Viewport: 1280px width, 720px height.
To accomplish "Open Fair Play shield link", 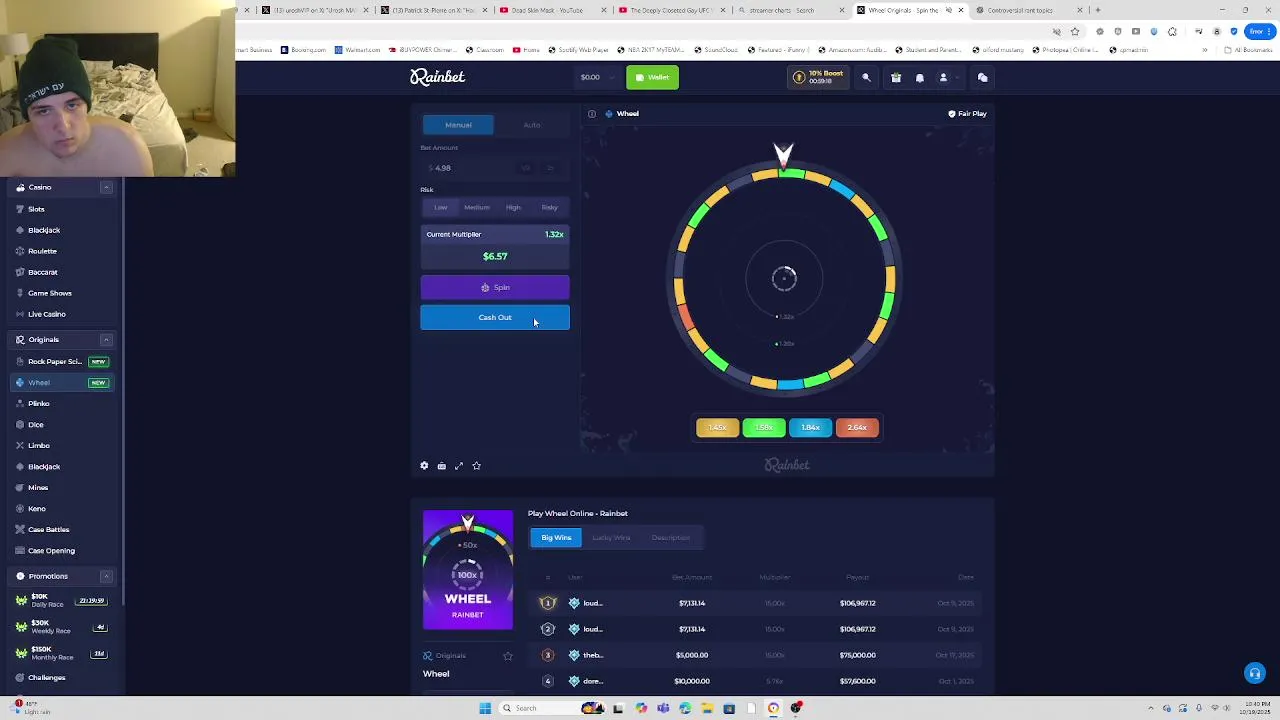I will 967,114.
